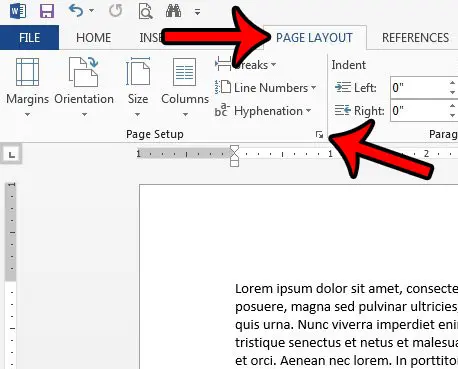Undo the last action
458x369 pixels.
coord(76,11)
